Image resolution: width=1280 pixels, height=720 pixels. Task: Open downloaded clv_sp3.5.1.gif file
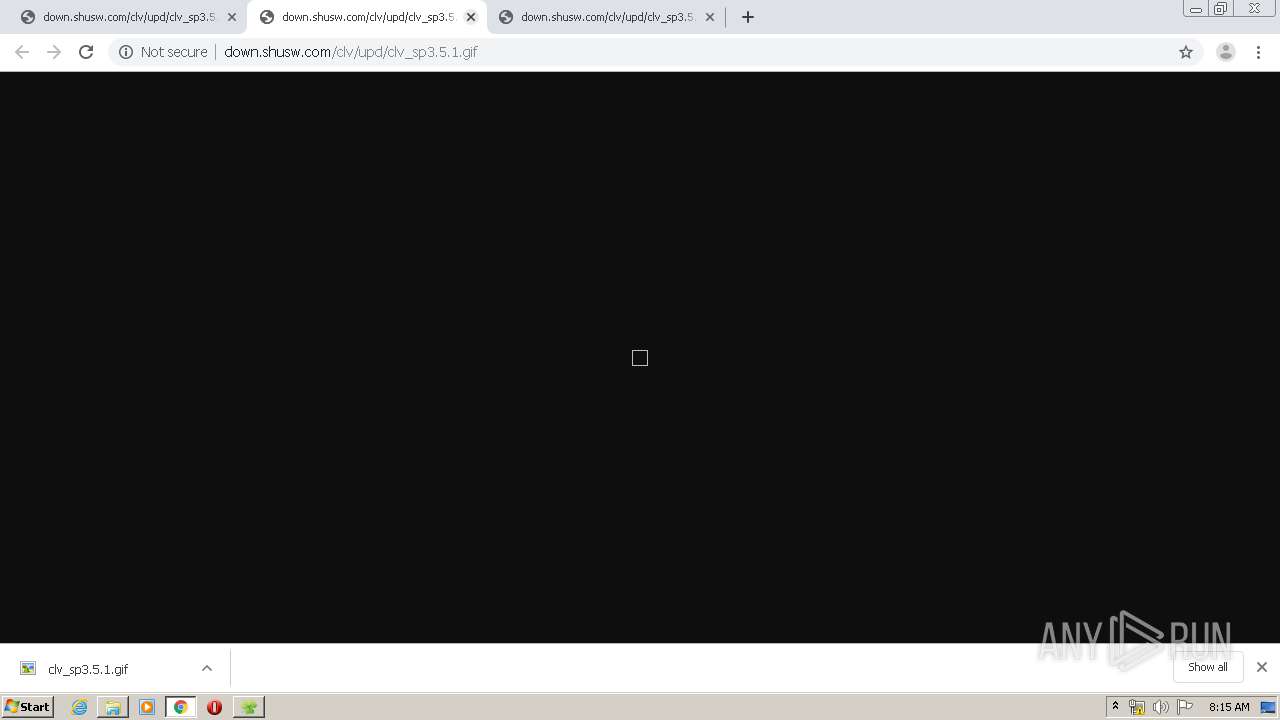88,669
